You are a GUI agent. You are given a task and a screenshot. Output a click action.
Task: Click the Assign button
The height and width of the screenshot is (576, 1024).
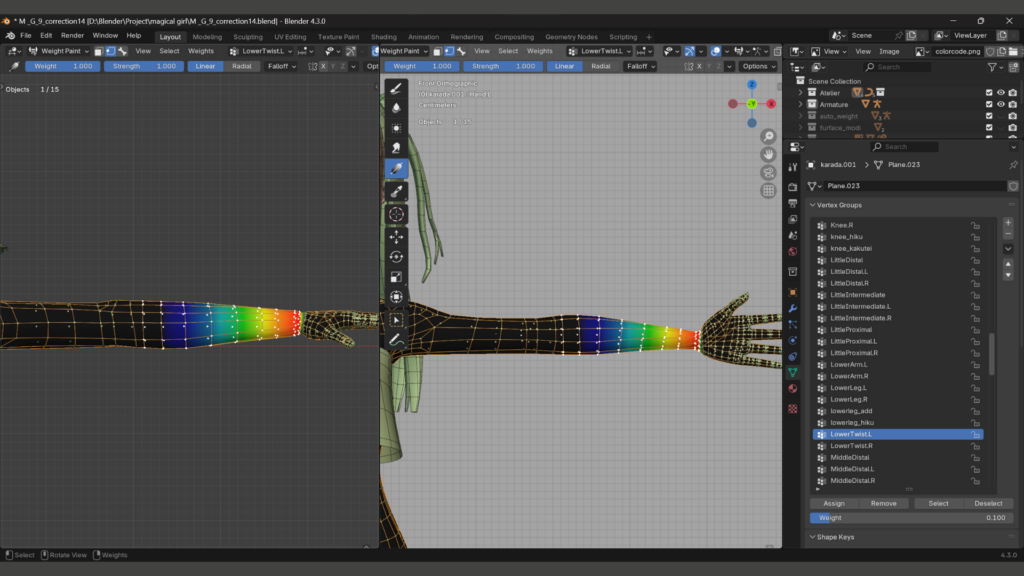click(x=834, y=503)
